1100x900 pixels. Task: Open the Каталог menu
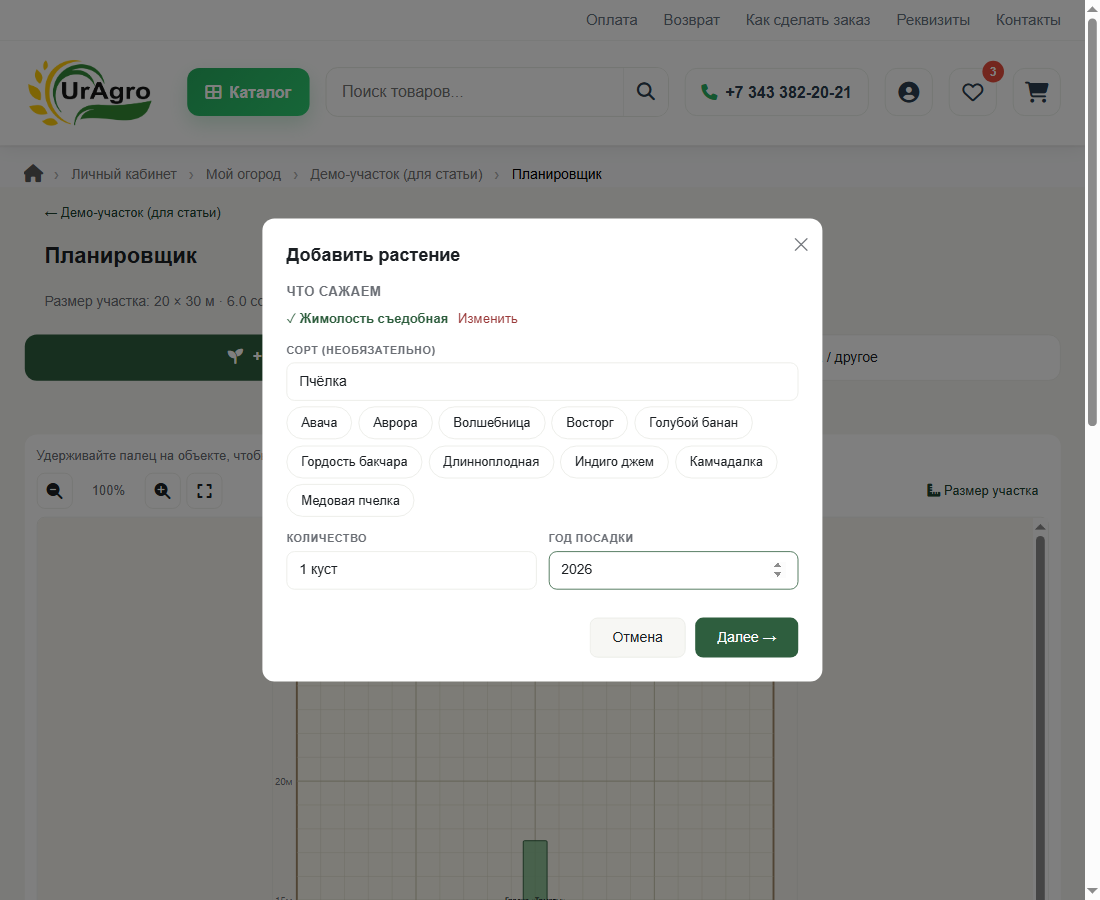click(248, 92)
